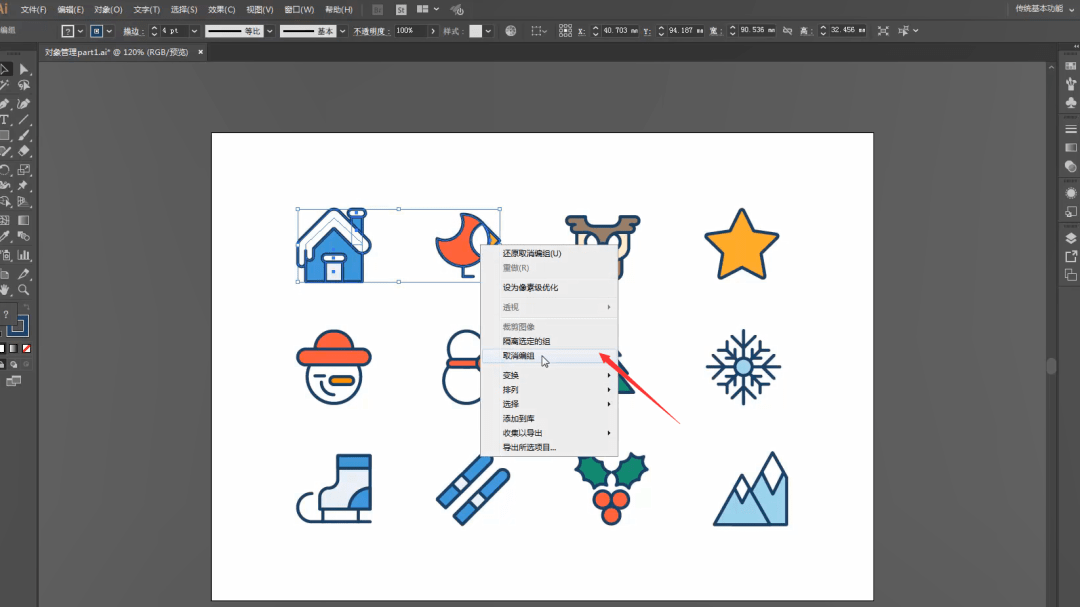Open the Layers panel icon
Image resolution: width=1080 pixels, height=607 pixels.
coord(1071,238)
